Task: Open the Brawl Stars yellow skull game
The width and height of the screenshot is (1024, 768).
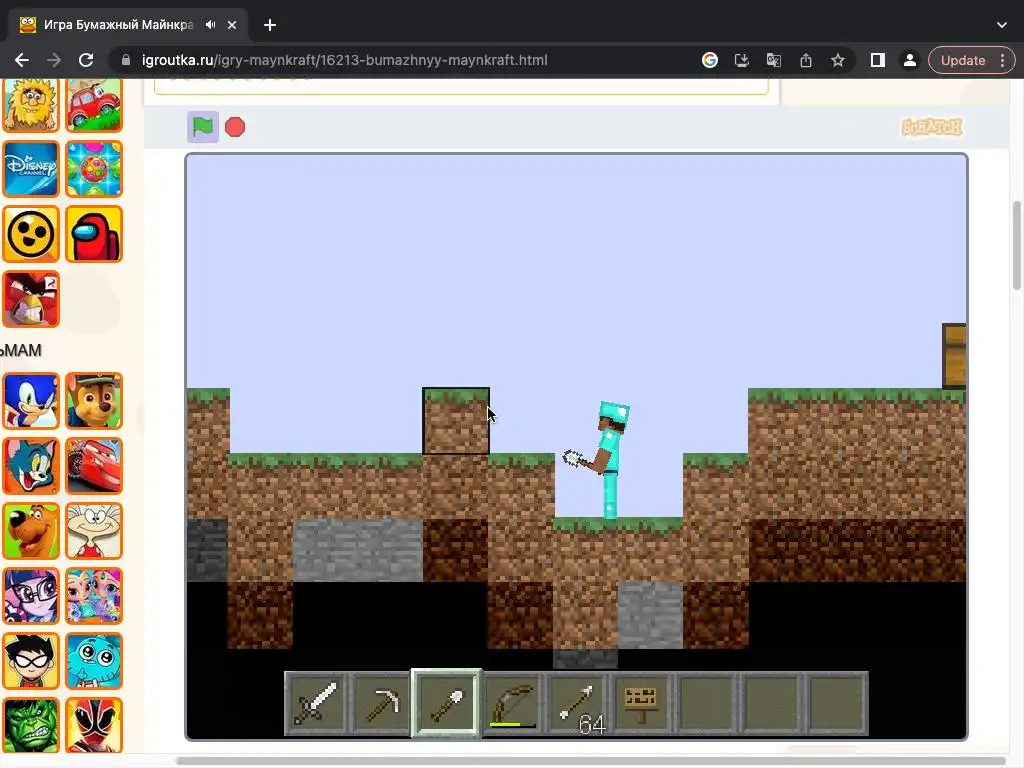Action: coord(31,234)
